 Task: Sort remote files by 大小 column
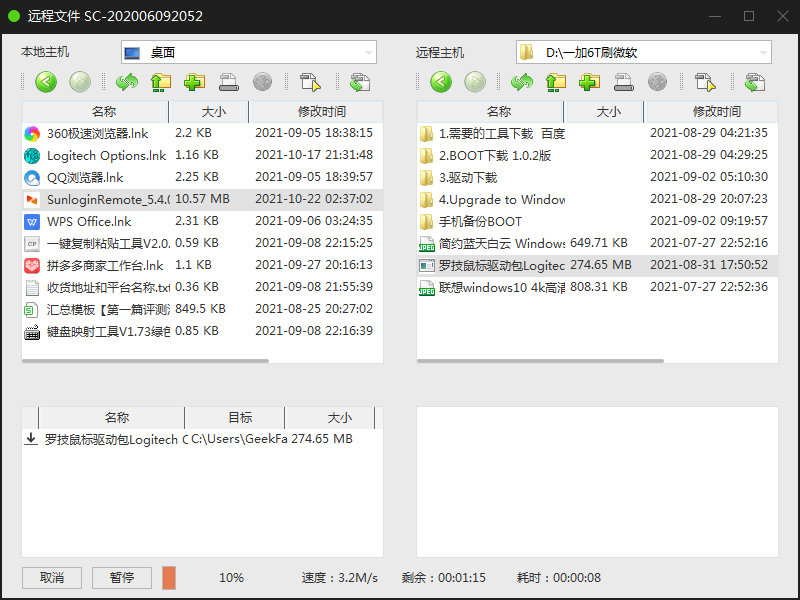click(604, 112)
